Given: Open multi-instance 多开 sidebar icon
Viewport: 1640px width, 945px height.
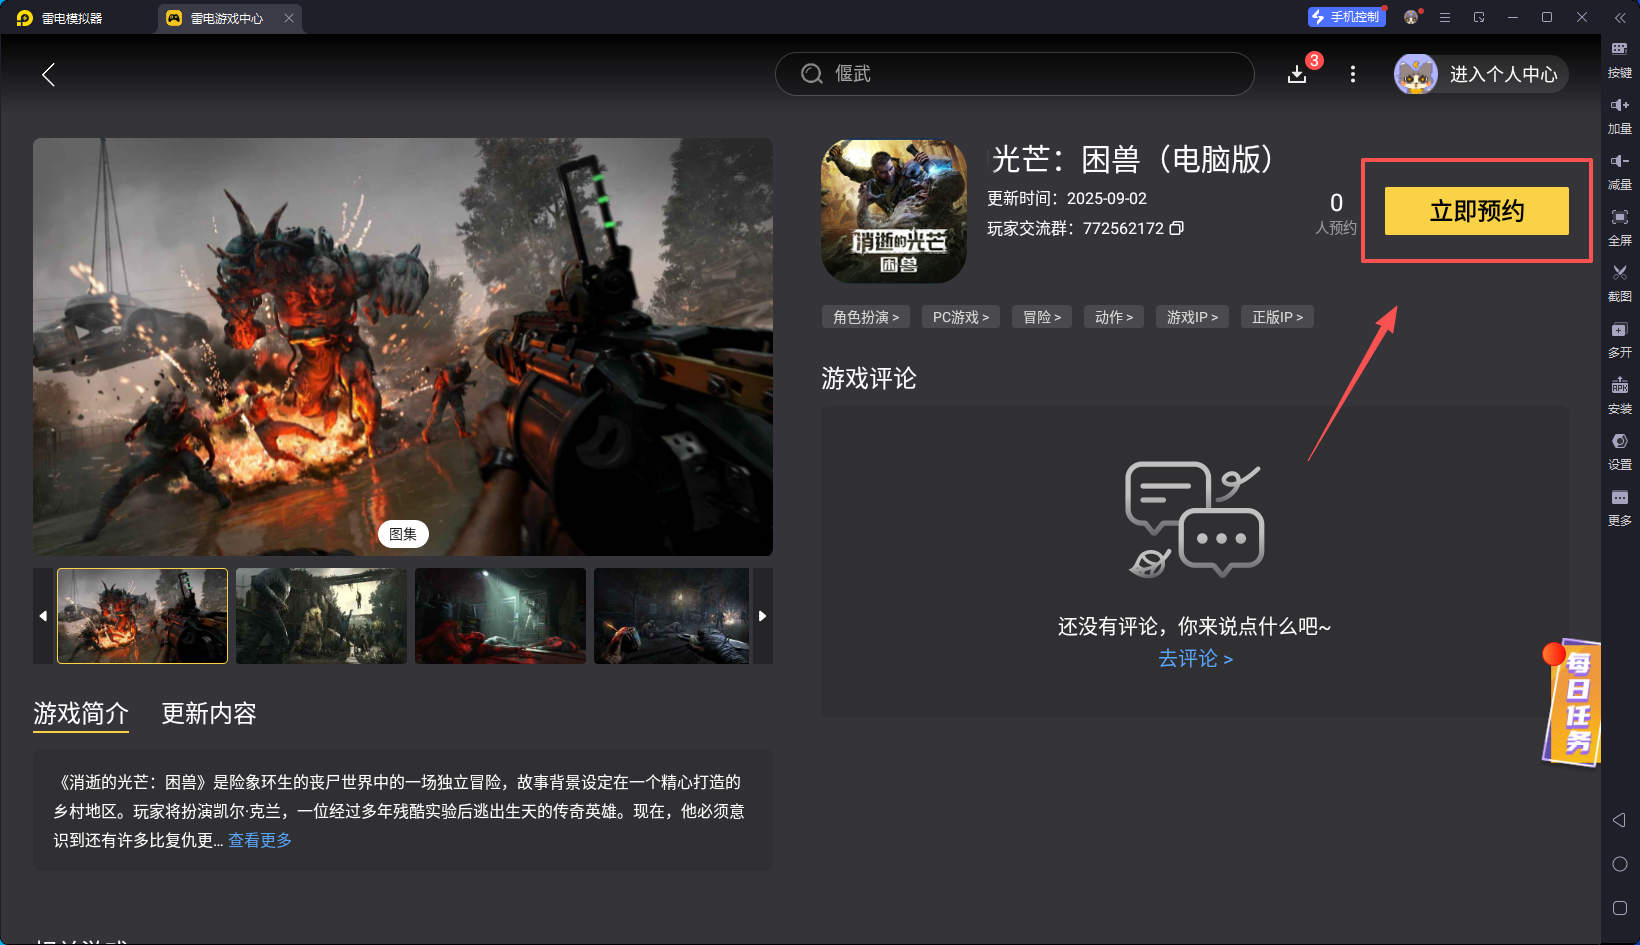Looking at the screenshot, I should [x=1620, y=339].
